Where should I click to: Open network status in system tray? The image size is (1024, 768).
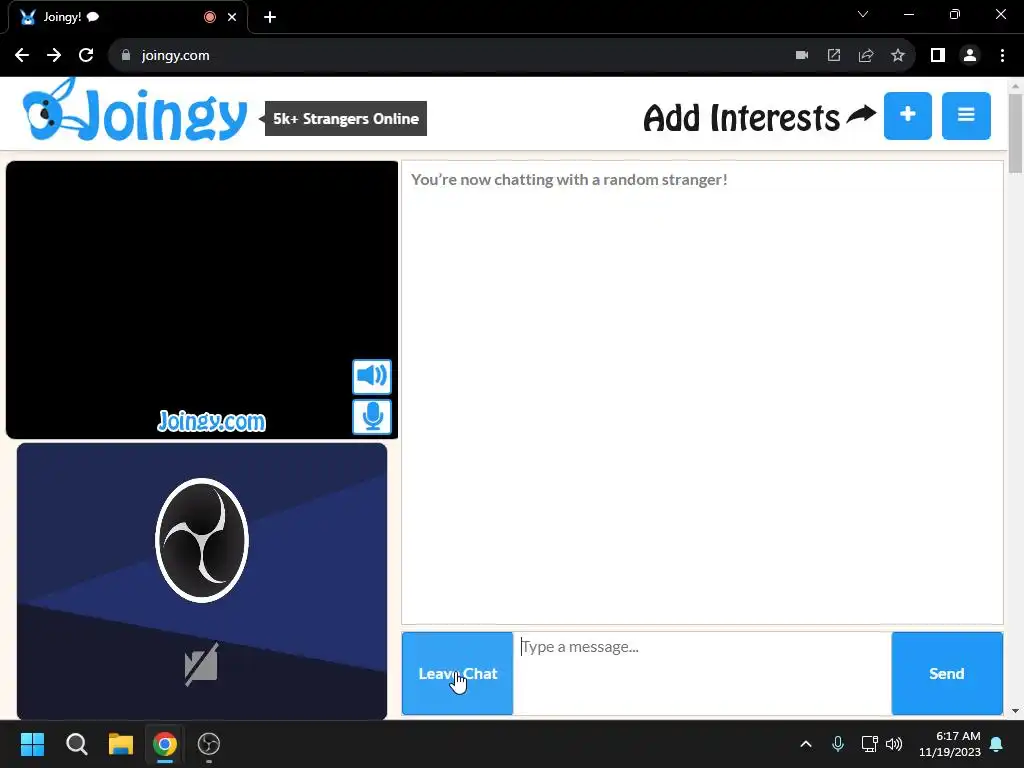(869, 744)
